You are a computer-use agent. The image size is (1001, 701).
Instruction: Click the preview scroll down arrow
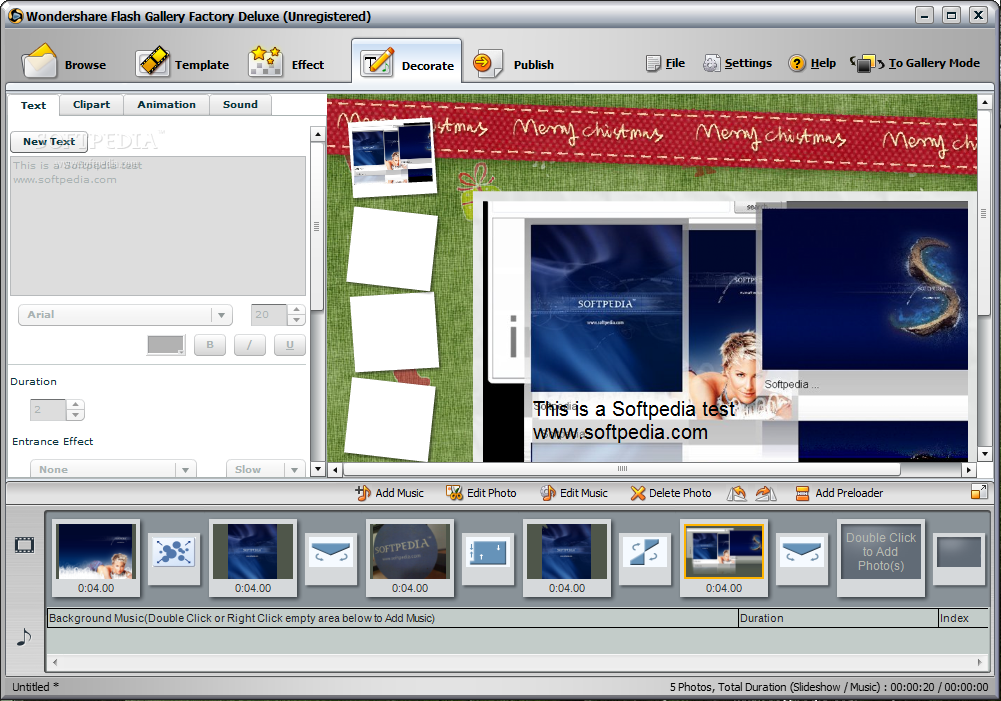[x=984, y=454]
